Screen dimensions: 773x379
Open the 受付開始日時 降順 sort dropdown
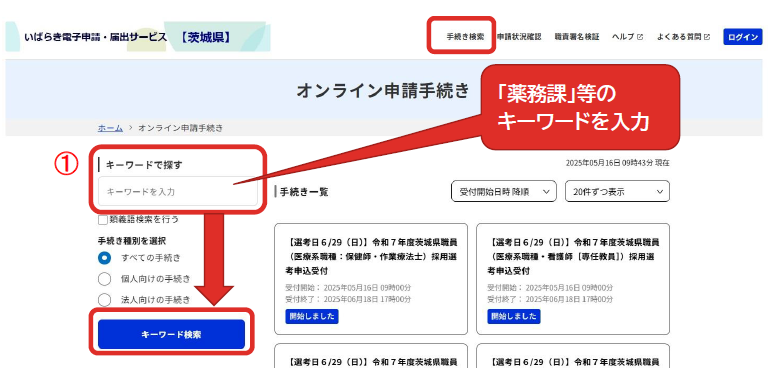coord(504,191)
